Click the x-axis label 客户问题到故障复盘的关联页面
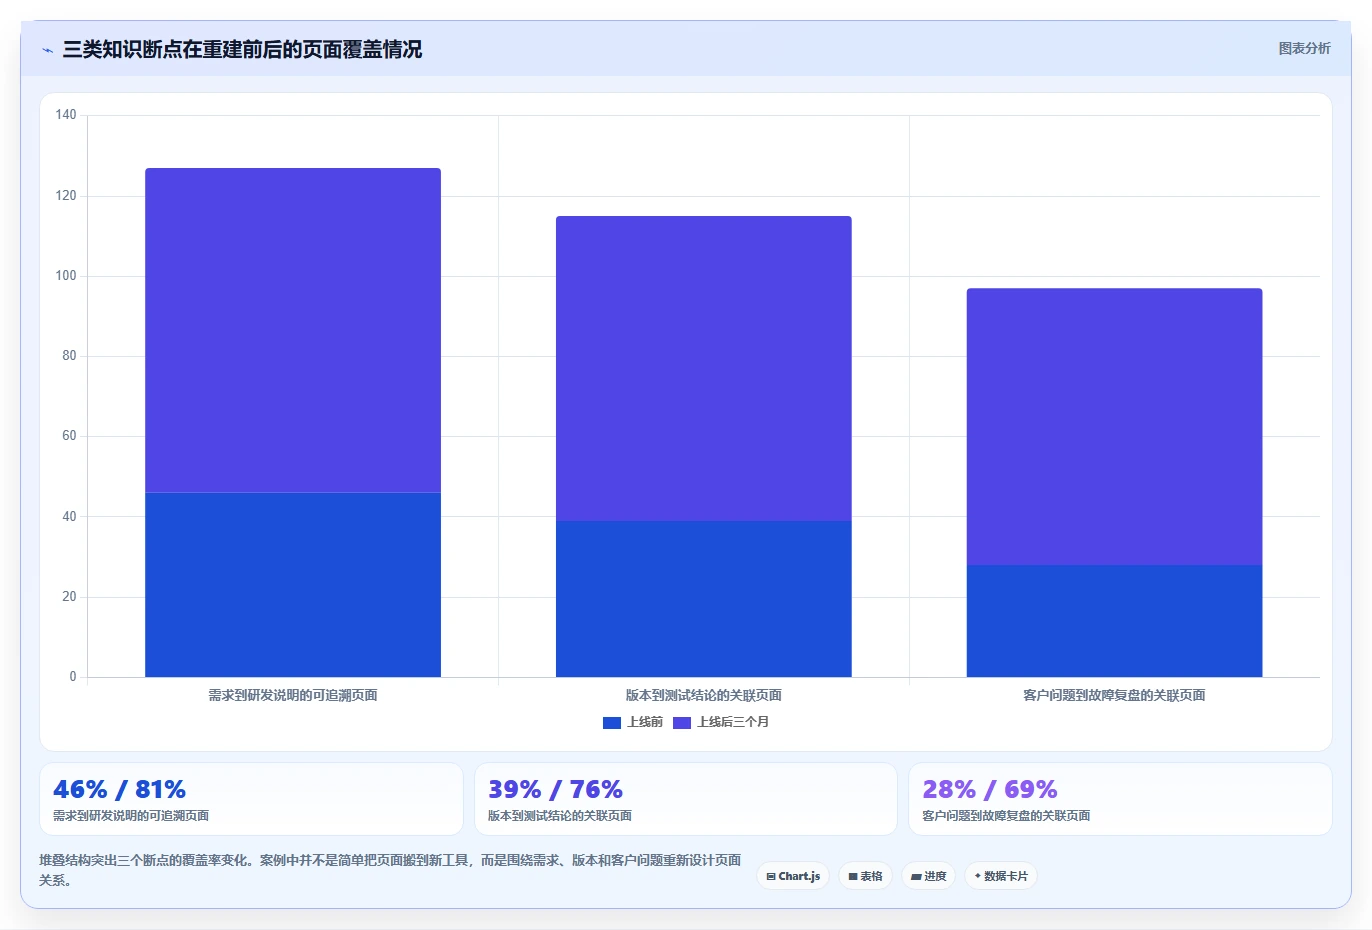The width and height of the screenshot is (1372, 930). coord(1114,695)
